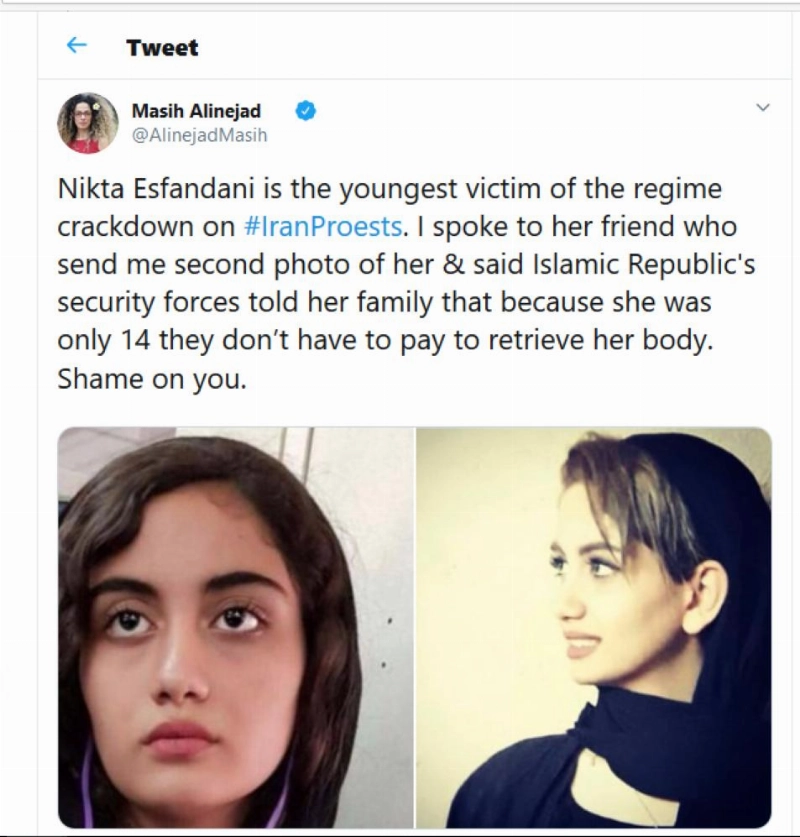Click the phrase "retrieve her body"

(x=600, y=340)
